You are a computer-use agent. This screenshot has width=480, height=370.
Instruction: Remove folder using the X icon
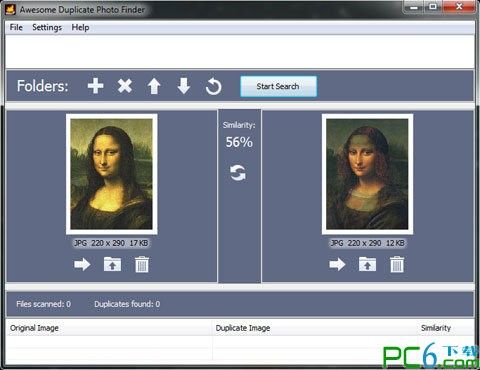pyautogui.click(x=125, y=86)
